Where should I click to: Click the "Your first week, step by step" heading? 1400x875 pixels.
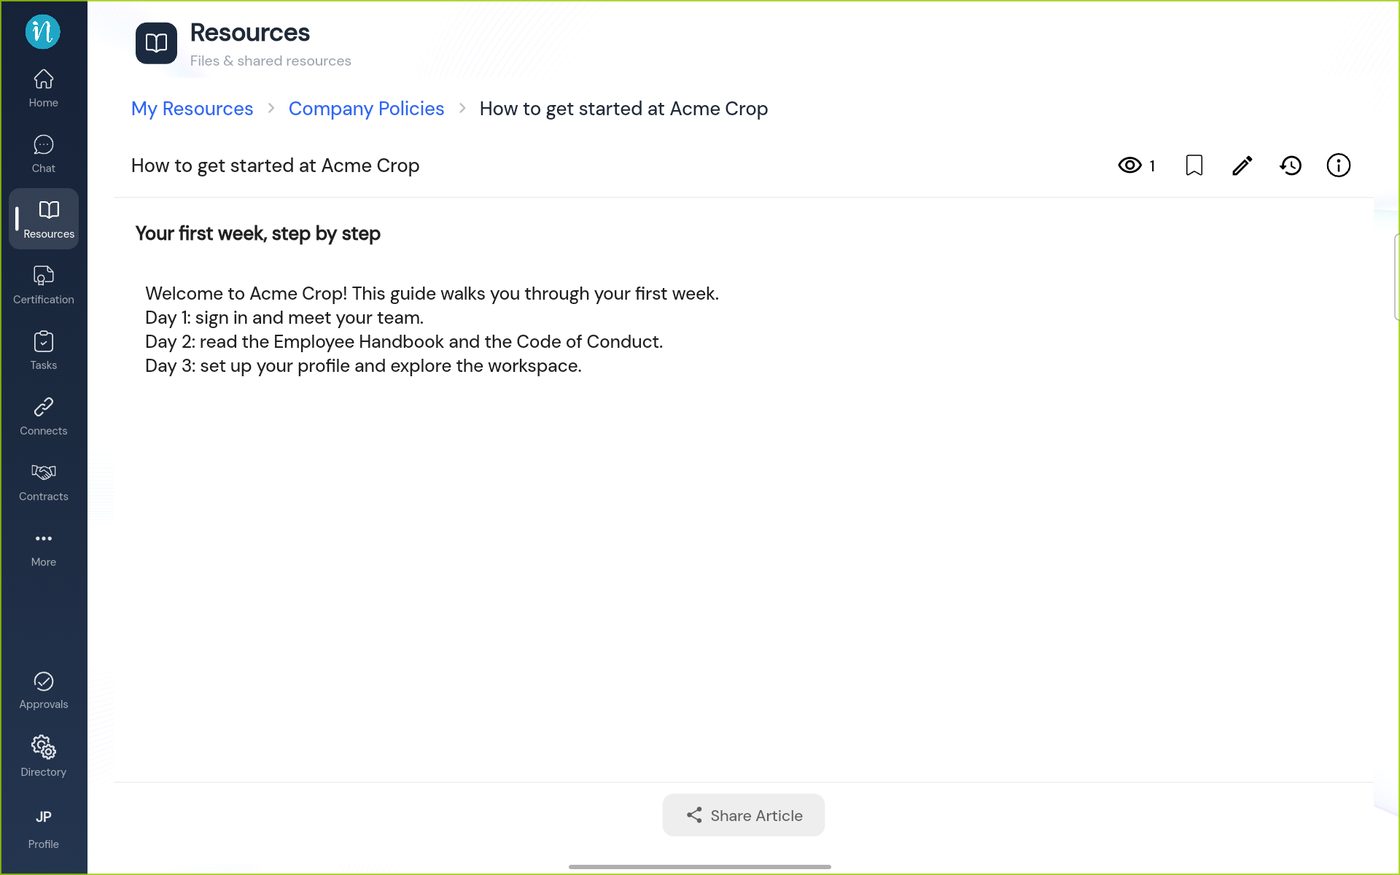(x=258, y=234)
